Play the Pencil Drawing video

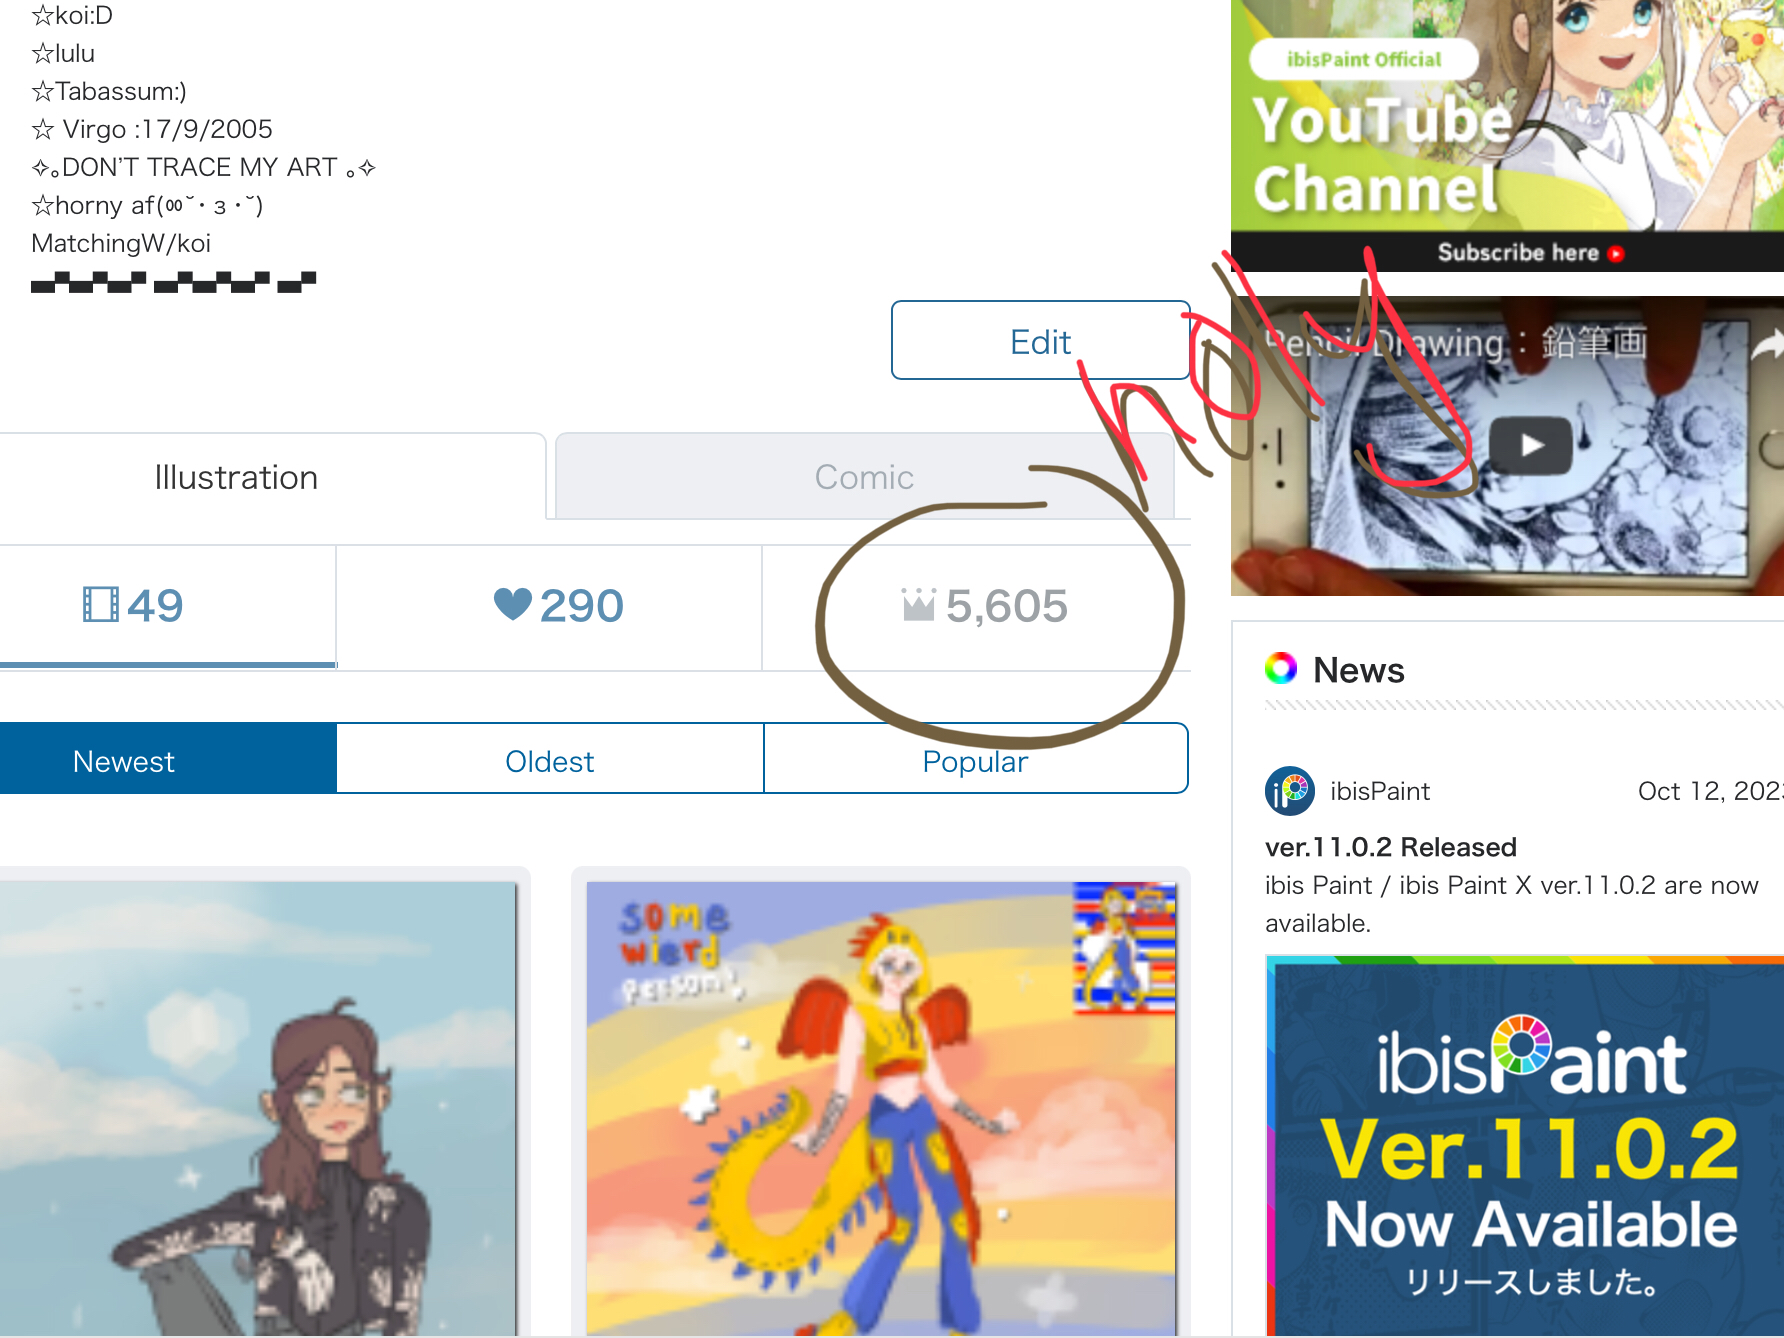point(1531,445)
